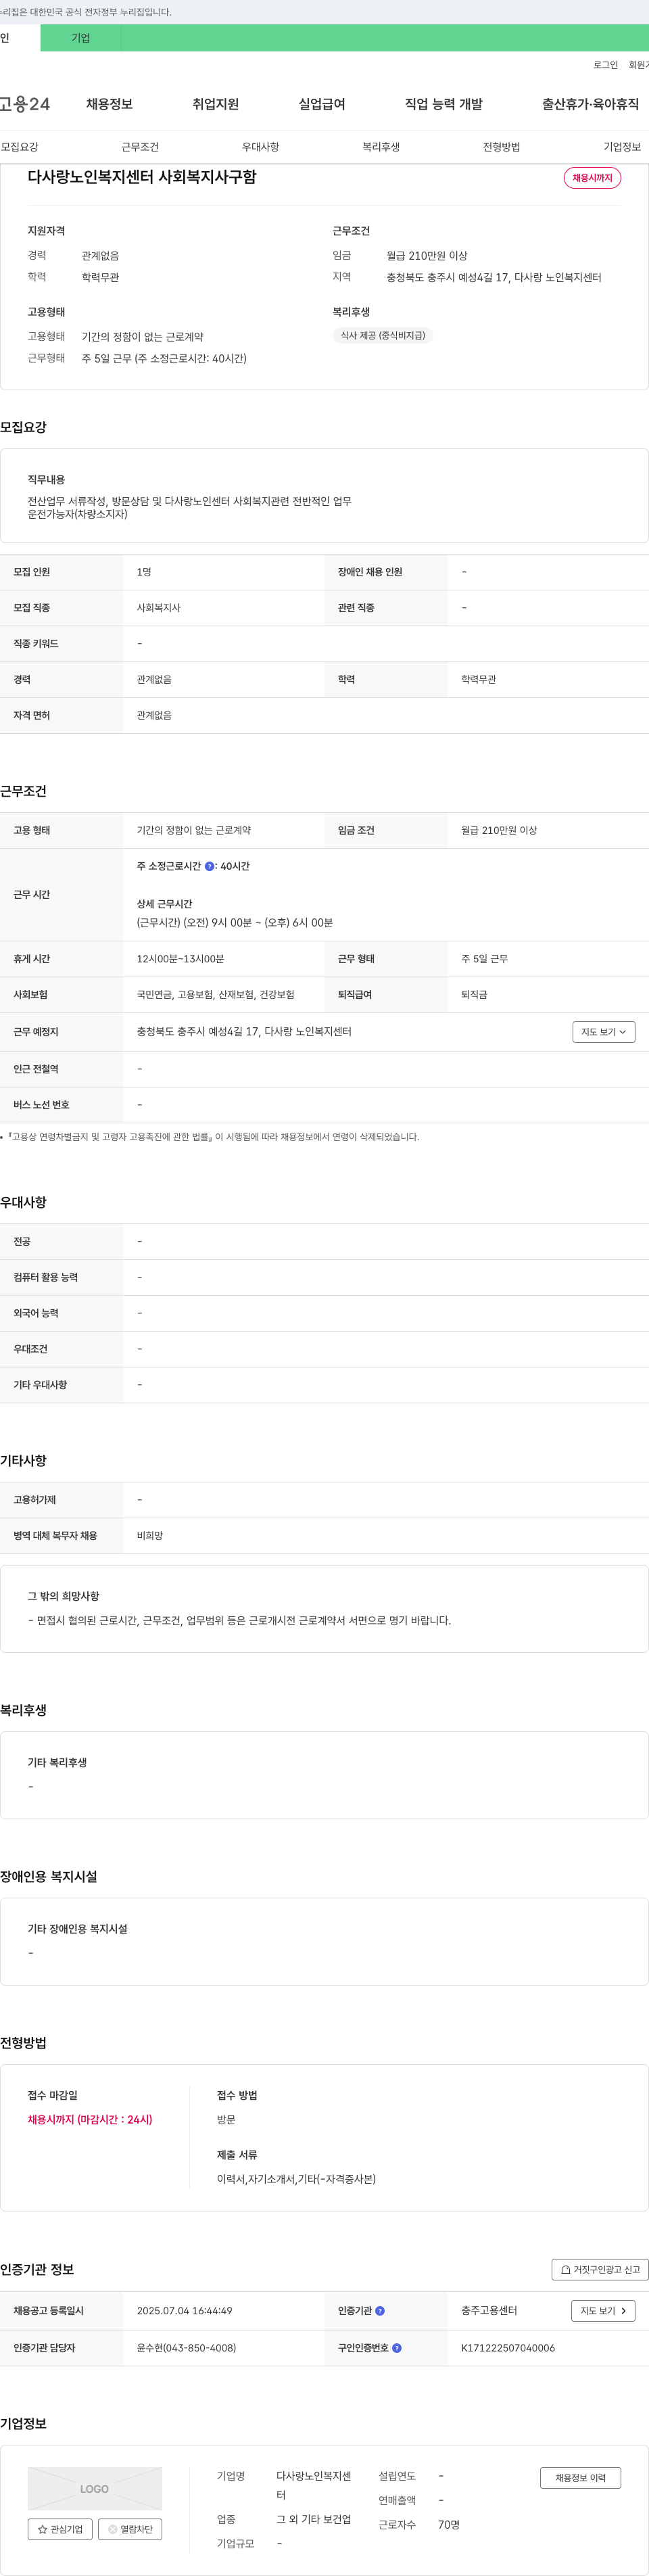The image size is (649, 2576).
Task: Jump to 우대사항 section tab
Action: point(260,147)
